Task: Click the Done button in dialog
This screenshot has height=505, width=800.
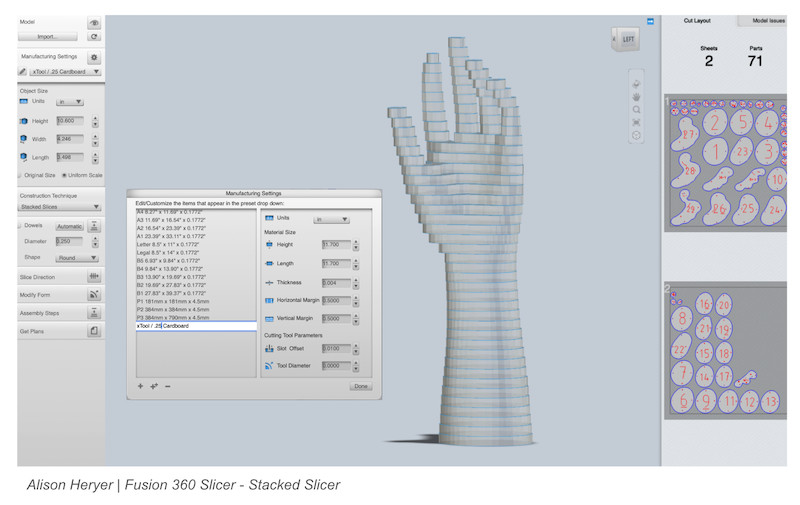Action: (360, 386)
